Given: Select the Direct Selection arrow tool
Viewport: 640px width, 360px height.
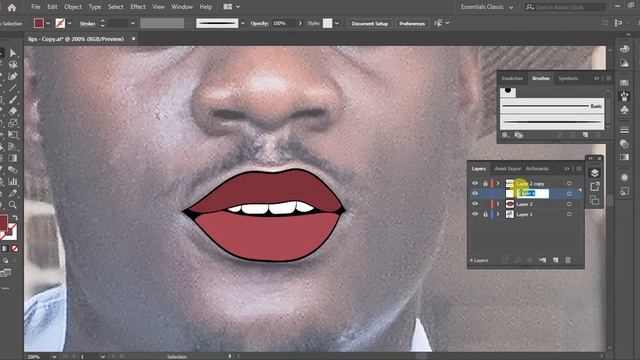Looking at the screenshot, I should 13,53.
